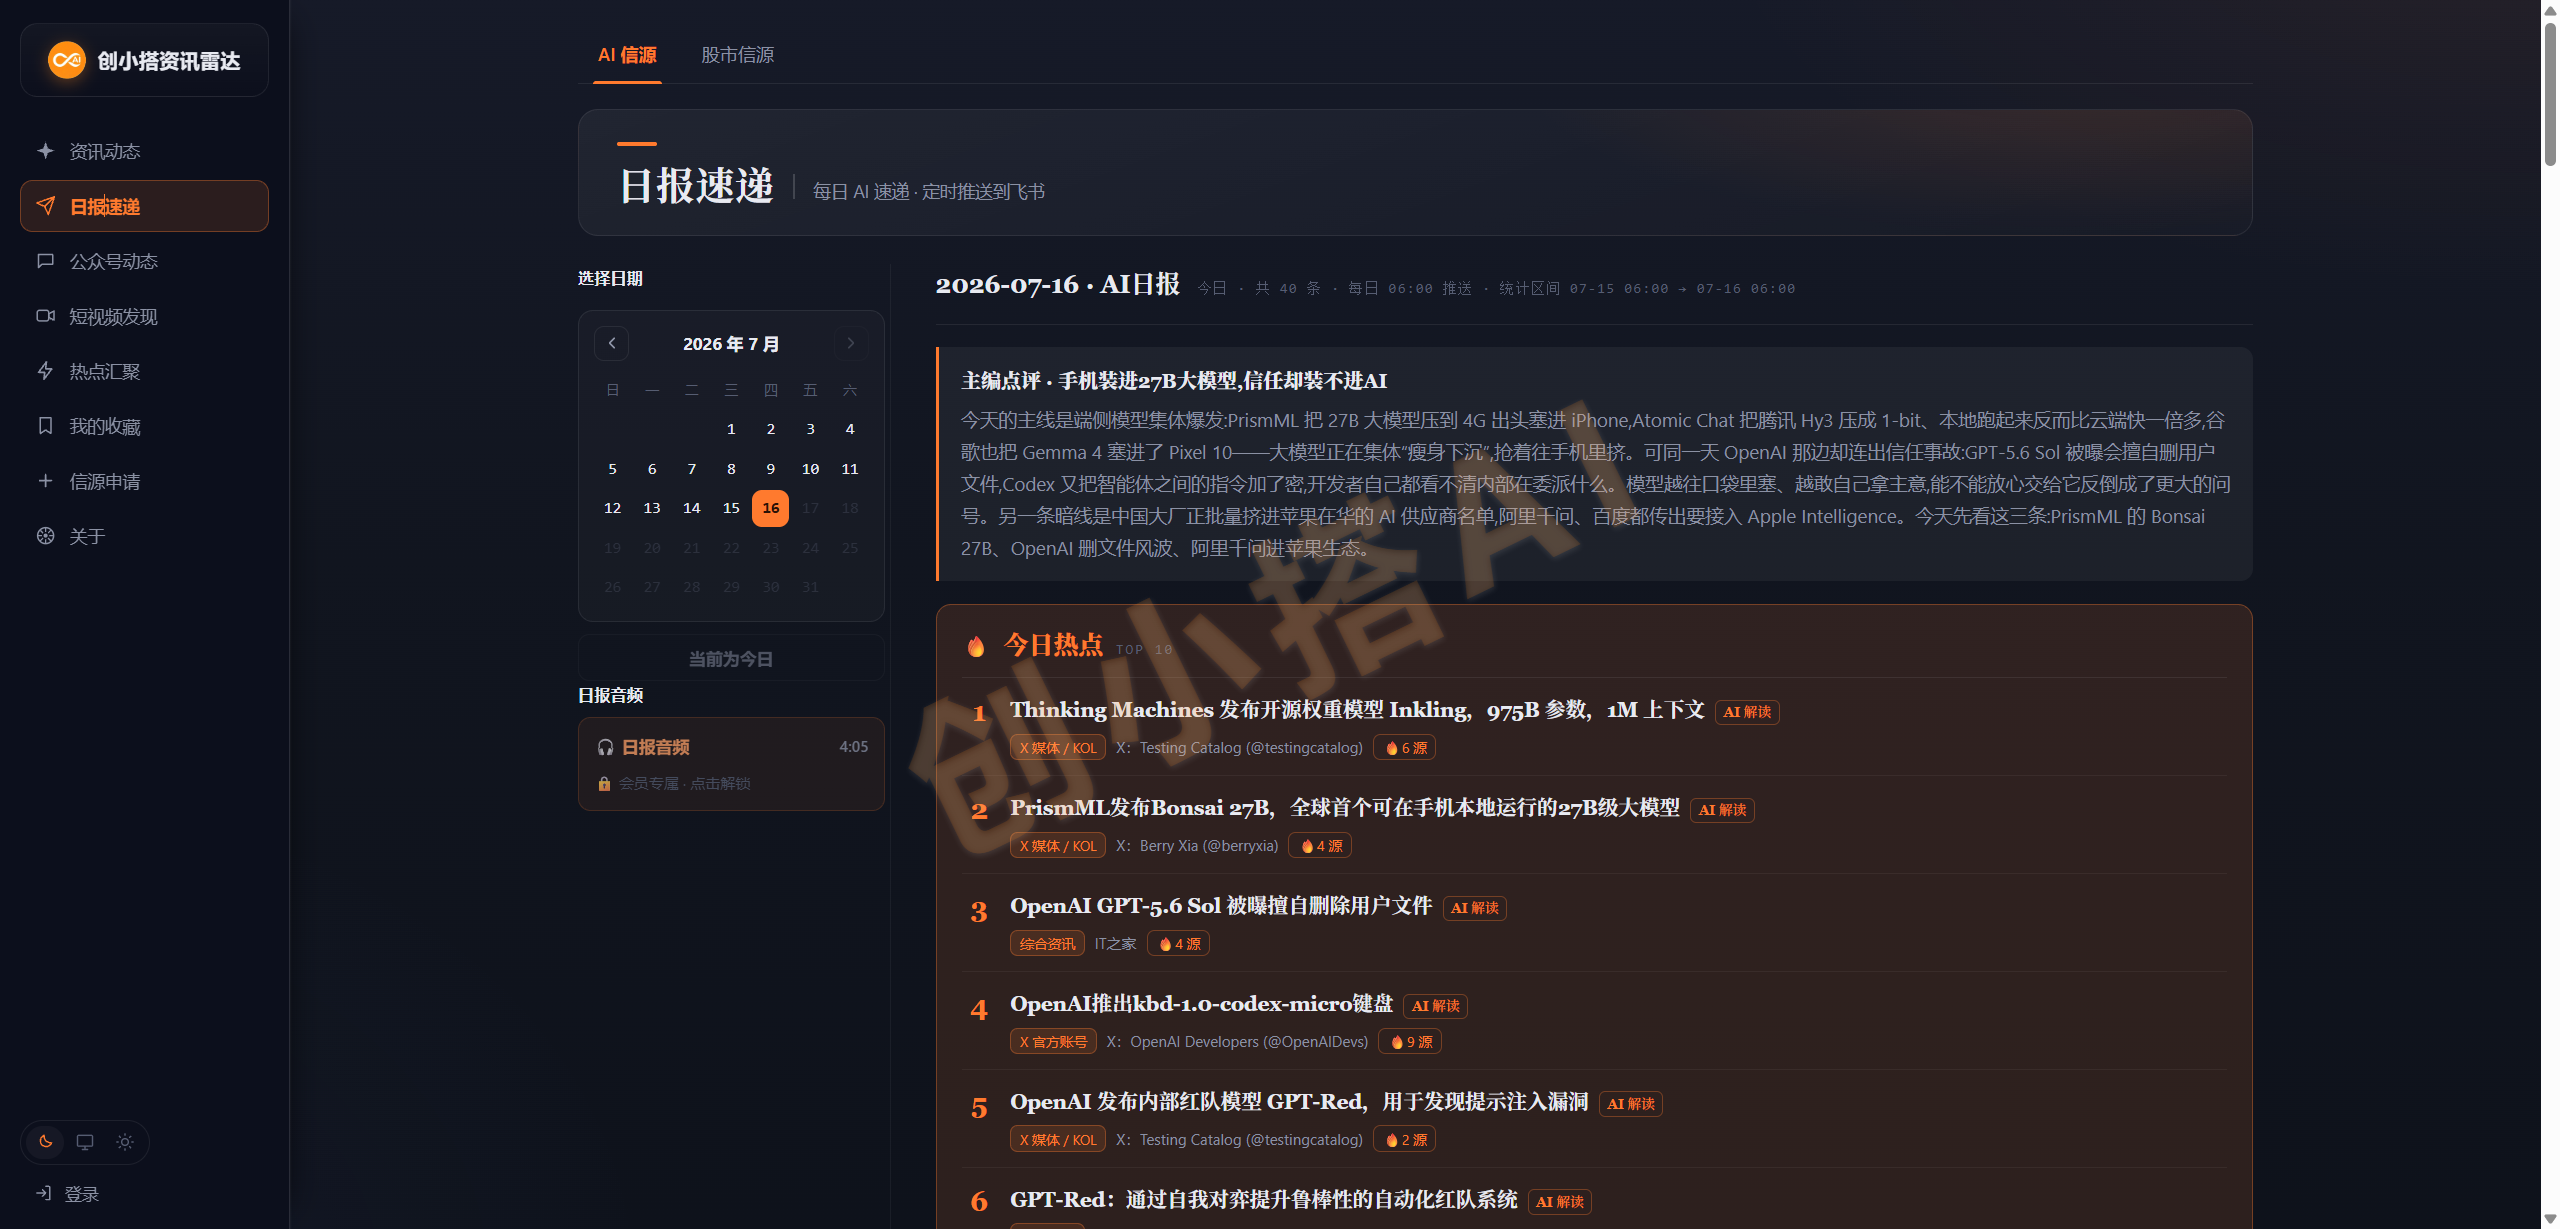
Task: Switch to the 股市信源 tab
Action: (x=738, y=55)
